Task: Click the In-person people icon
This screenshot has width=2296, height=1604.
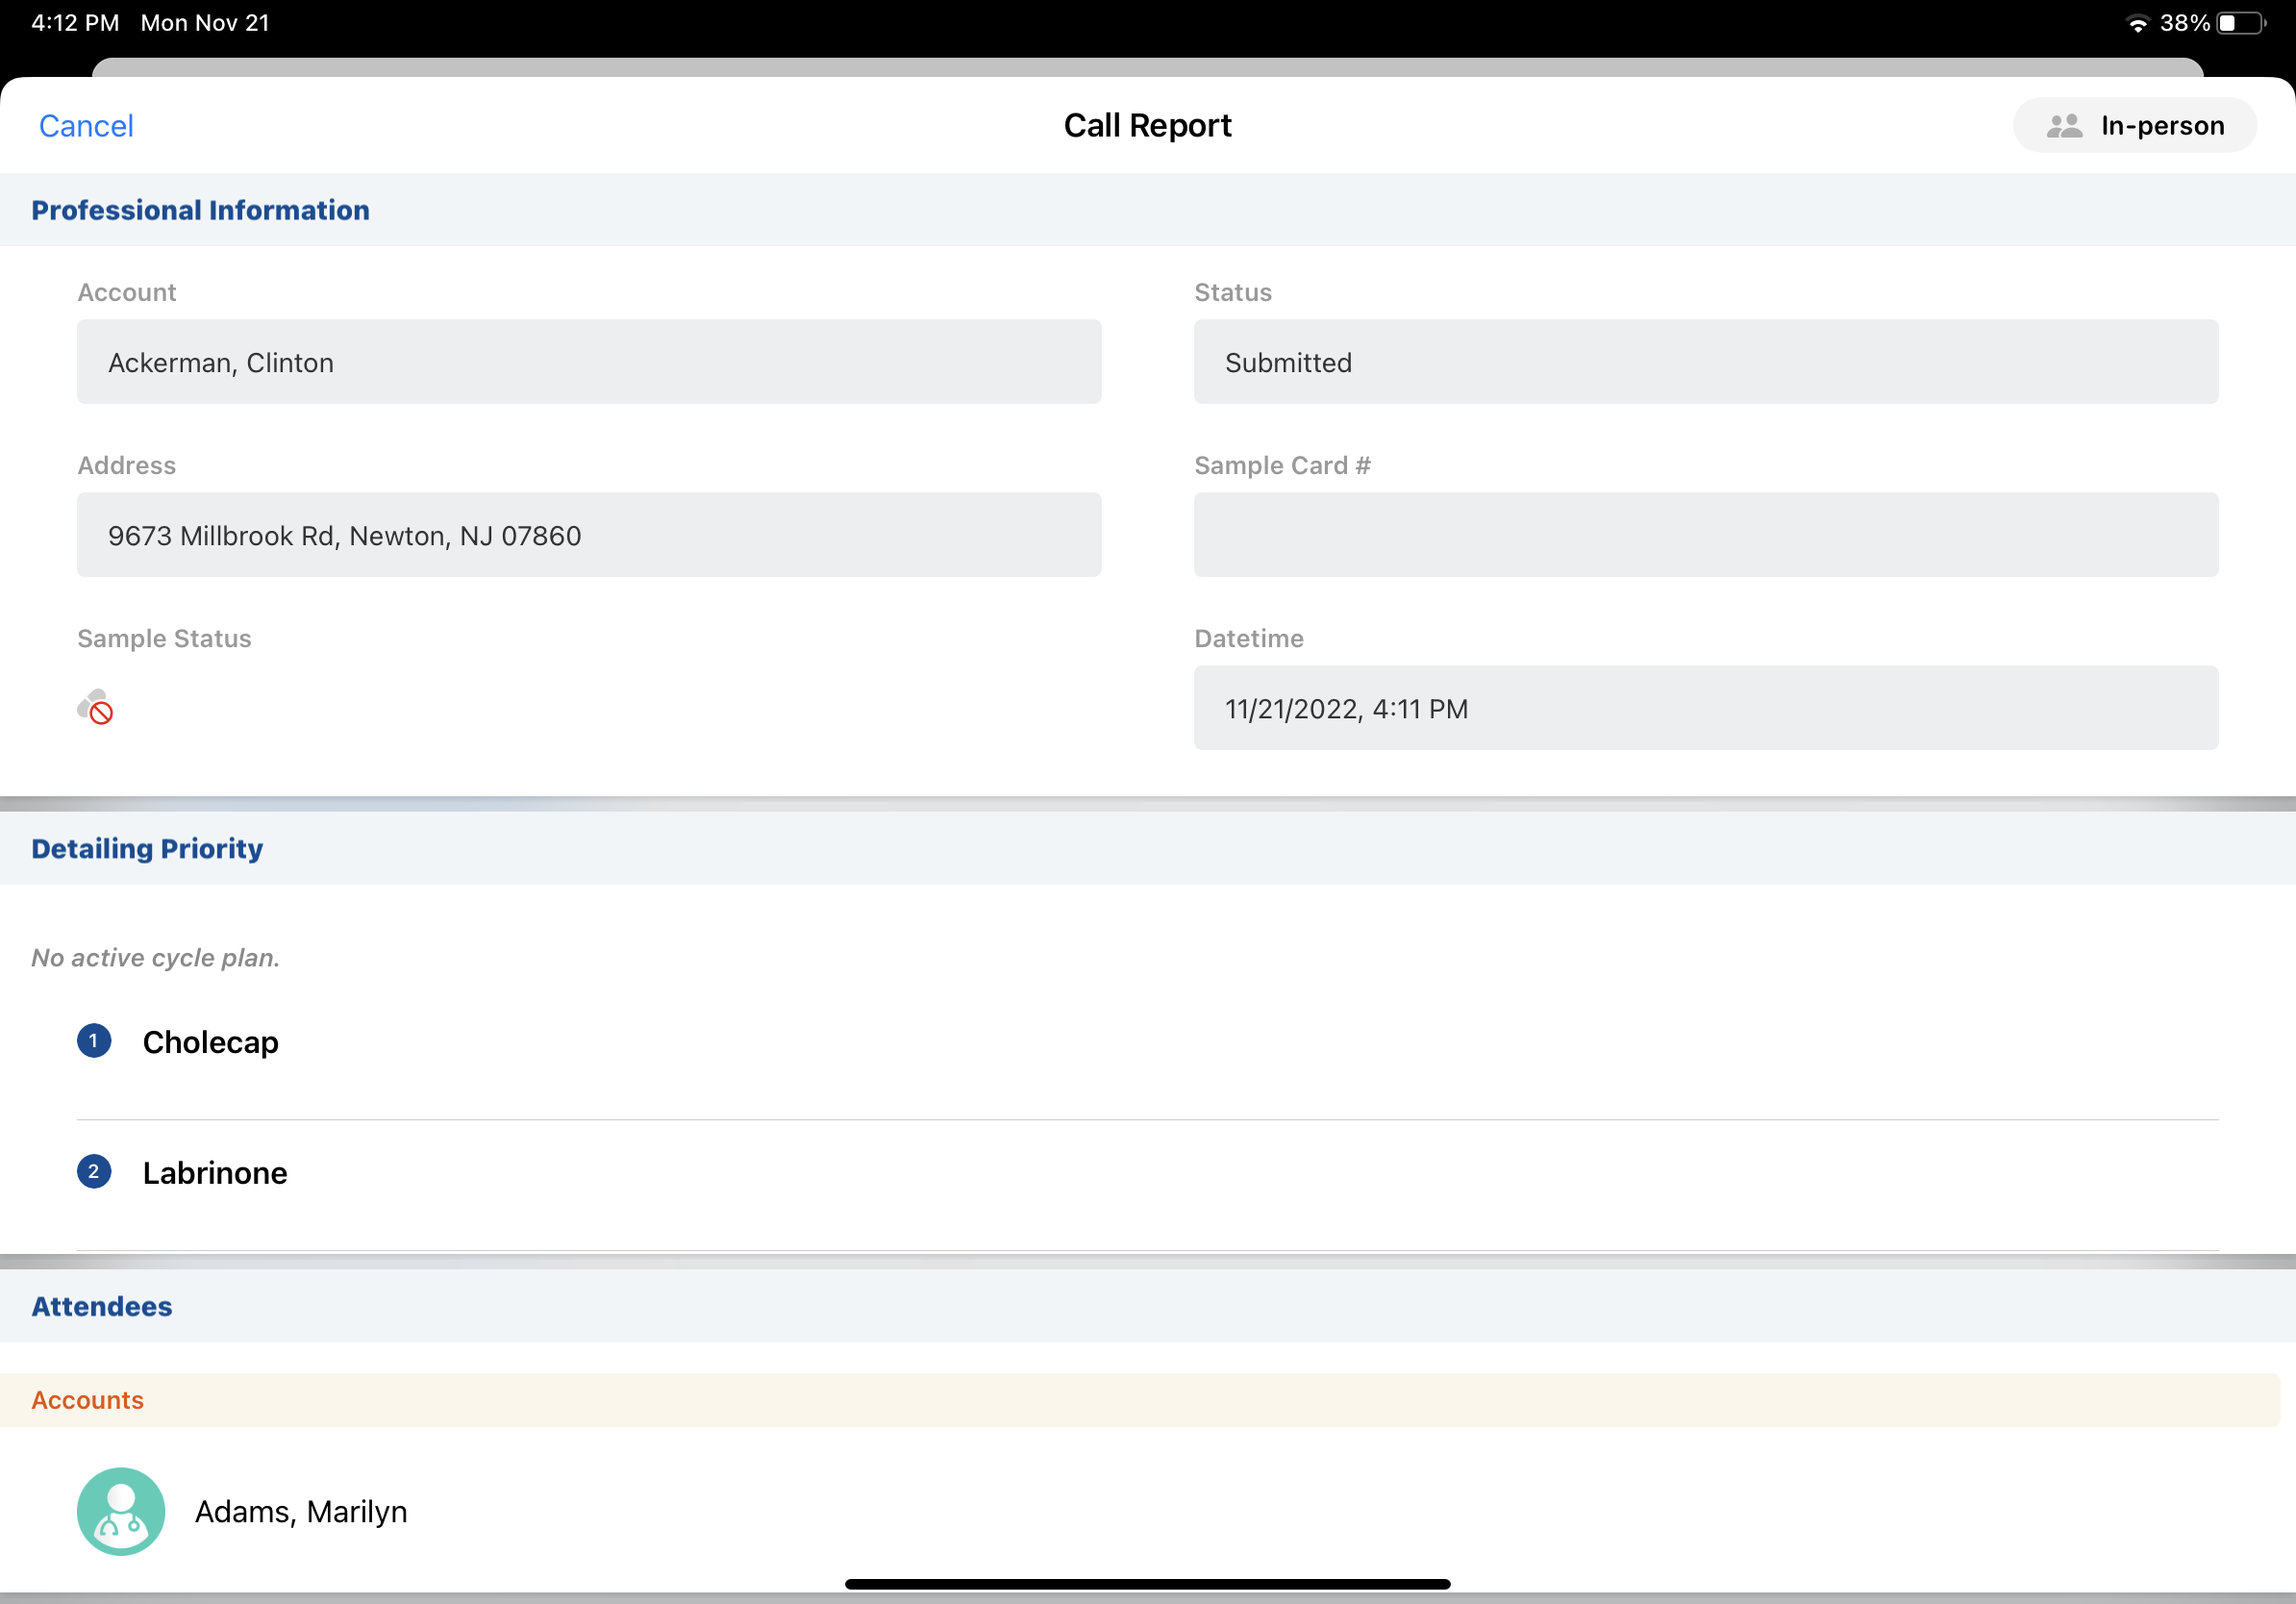Action: point(2064,126)
